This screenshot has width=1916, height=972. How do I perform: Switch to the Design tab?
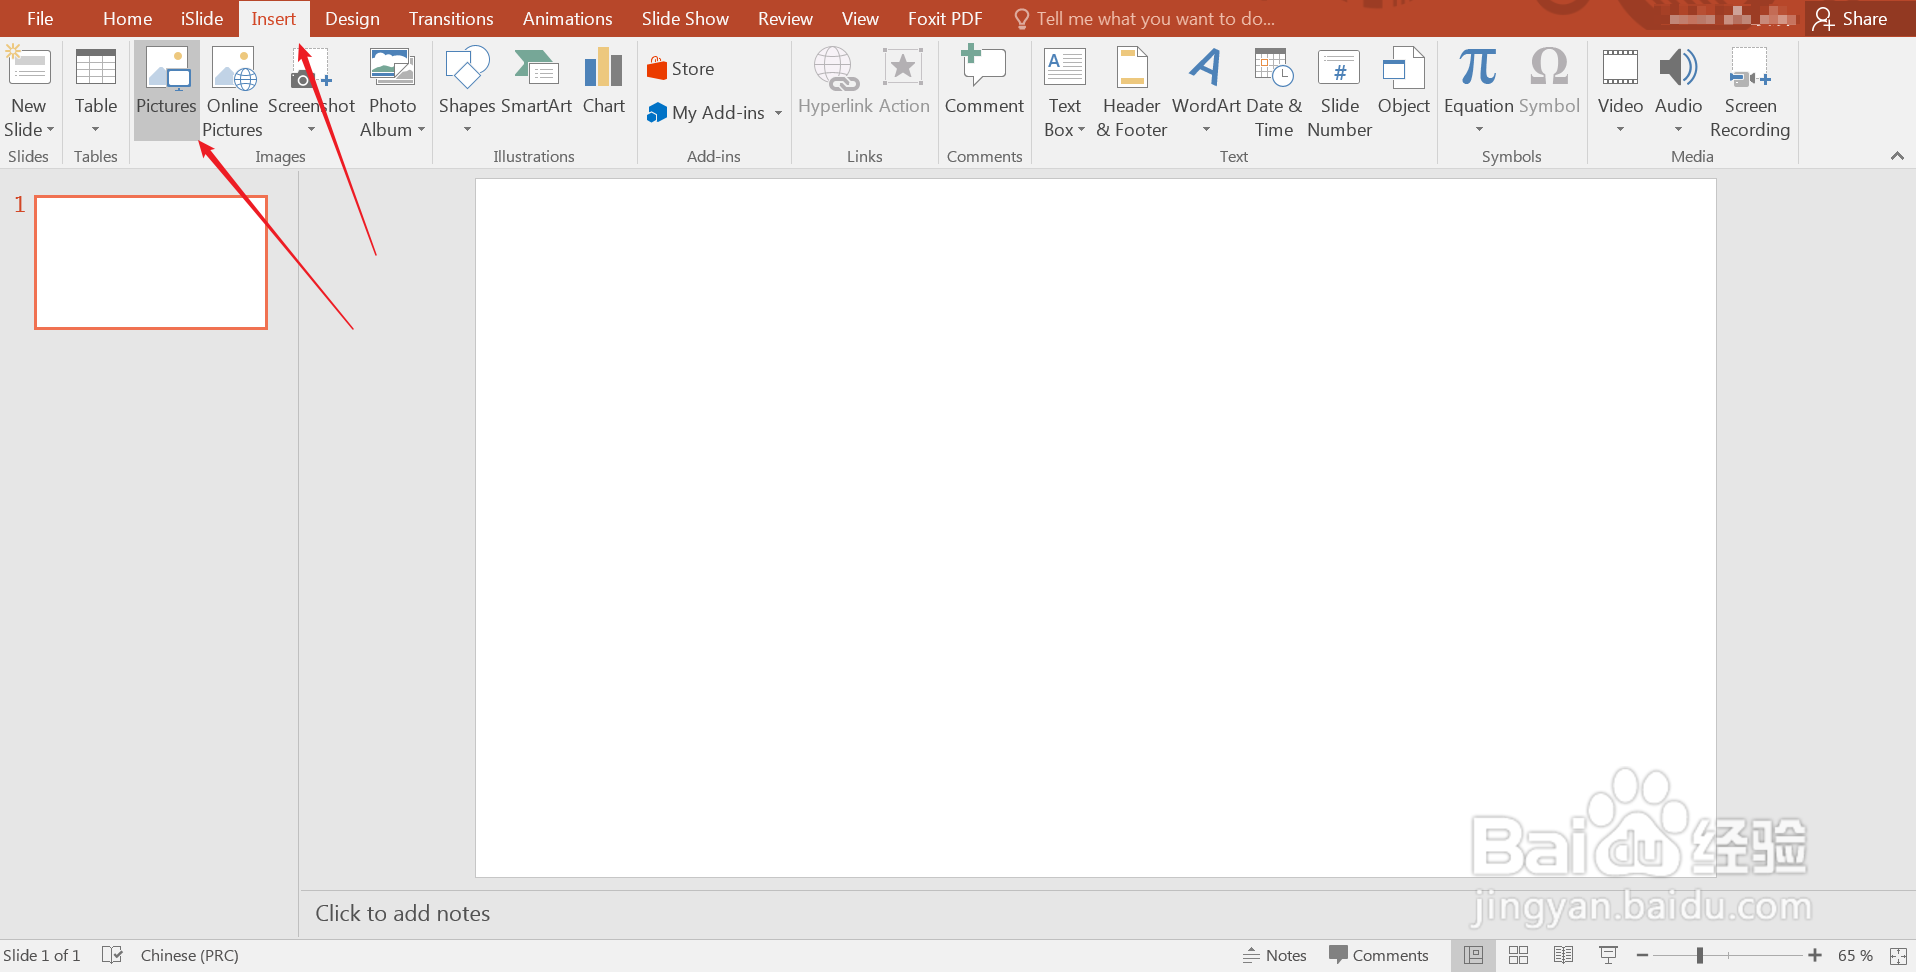[x=352, y=19]
